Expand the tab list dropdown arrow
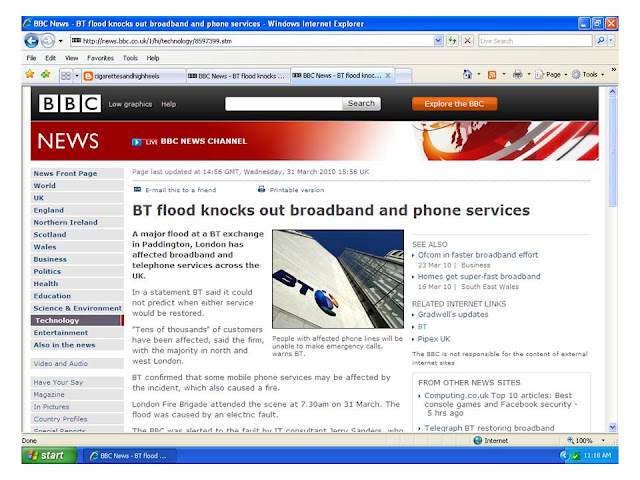The width and height of the screenshot is (640, 480). click(77, 76)
